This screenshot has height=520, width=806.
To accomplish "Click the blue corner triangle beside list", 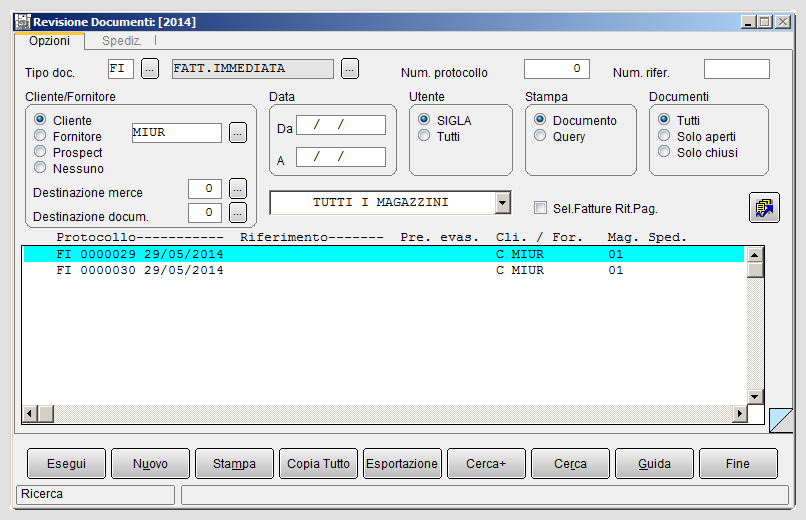I will coord(781,420).
